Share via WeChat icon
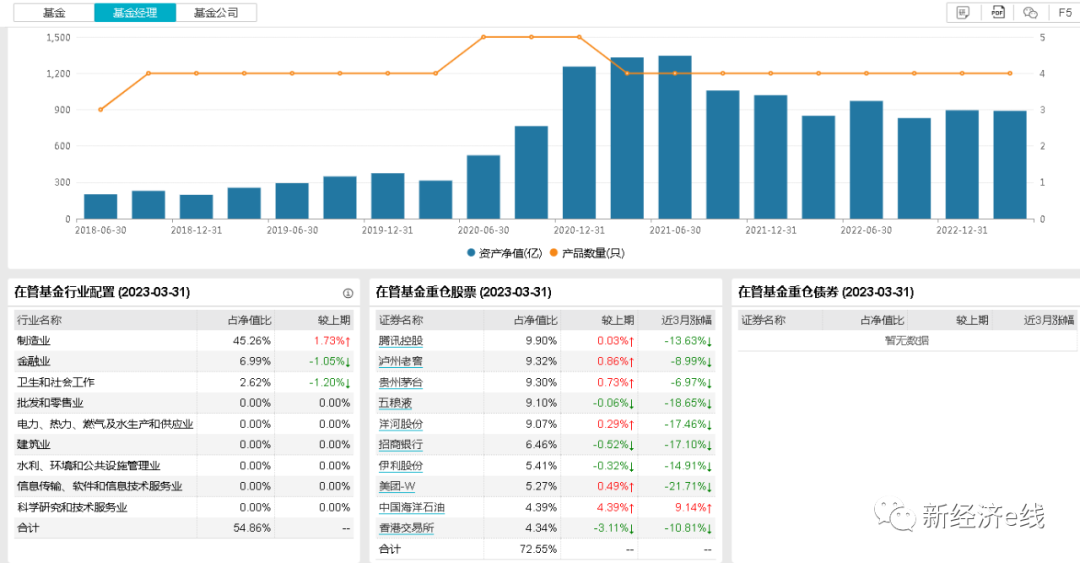This screenshot has height=563, width=1080. (x=1030, y=12)
